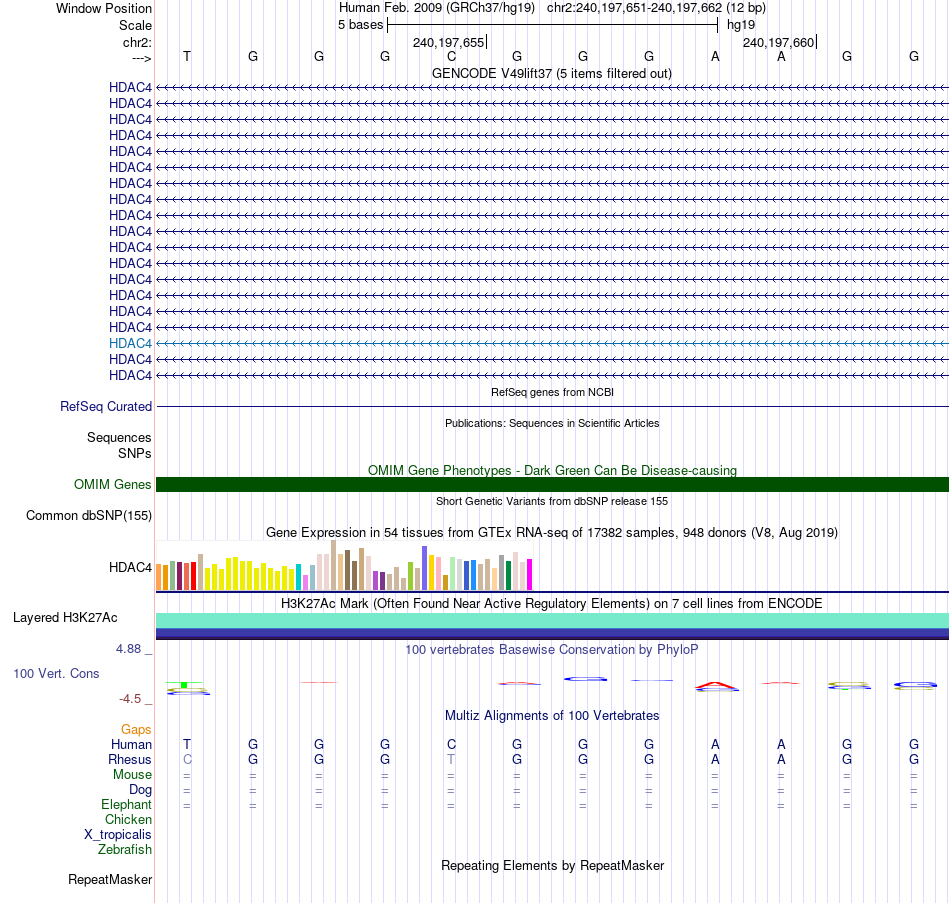This screenshot has width=950, height=903.
Task: Select the Chicken alignment row label
Action: (x=128, y=819)
